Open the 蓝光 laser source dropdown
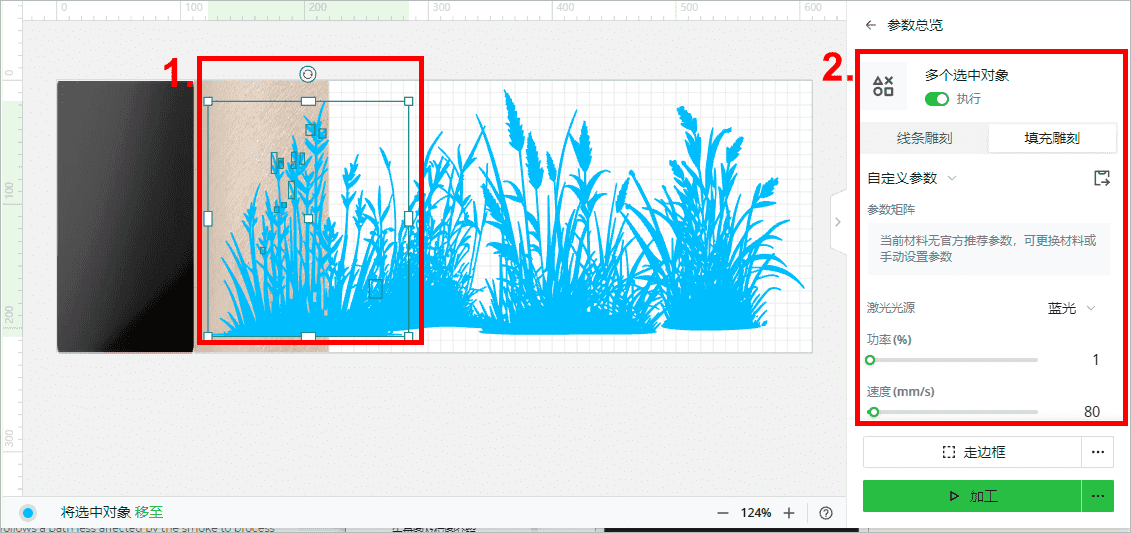The image size is (1131, 533). (1072, 308)
